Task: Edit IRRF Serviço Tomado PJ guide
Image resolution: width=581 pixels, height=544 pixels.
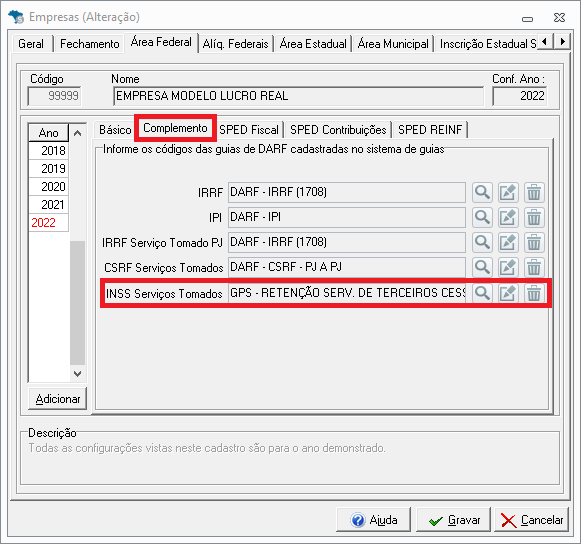Action: (x=508, y=243)
